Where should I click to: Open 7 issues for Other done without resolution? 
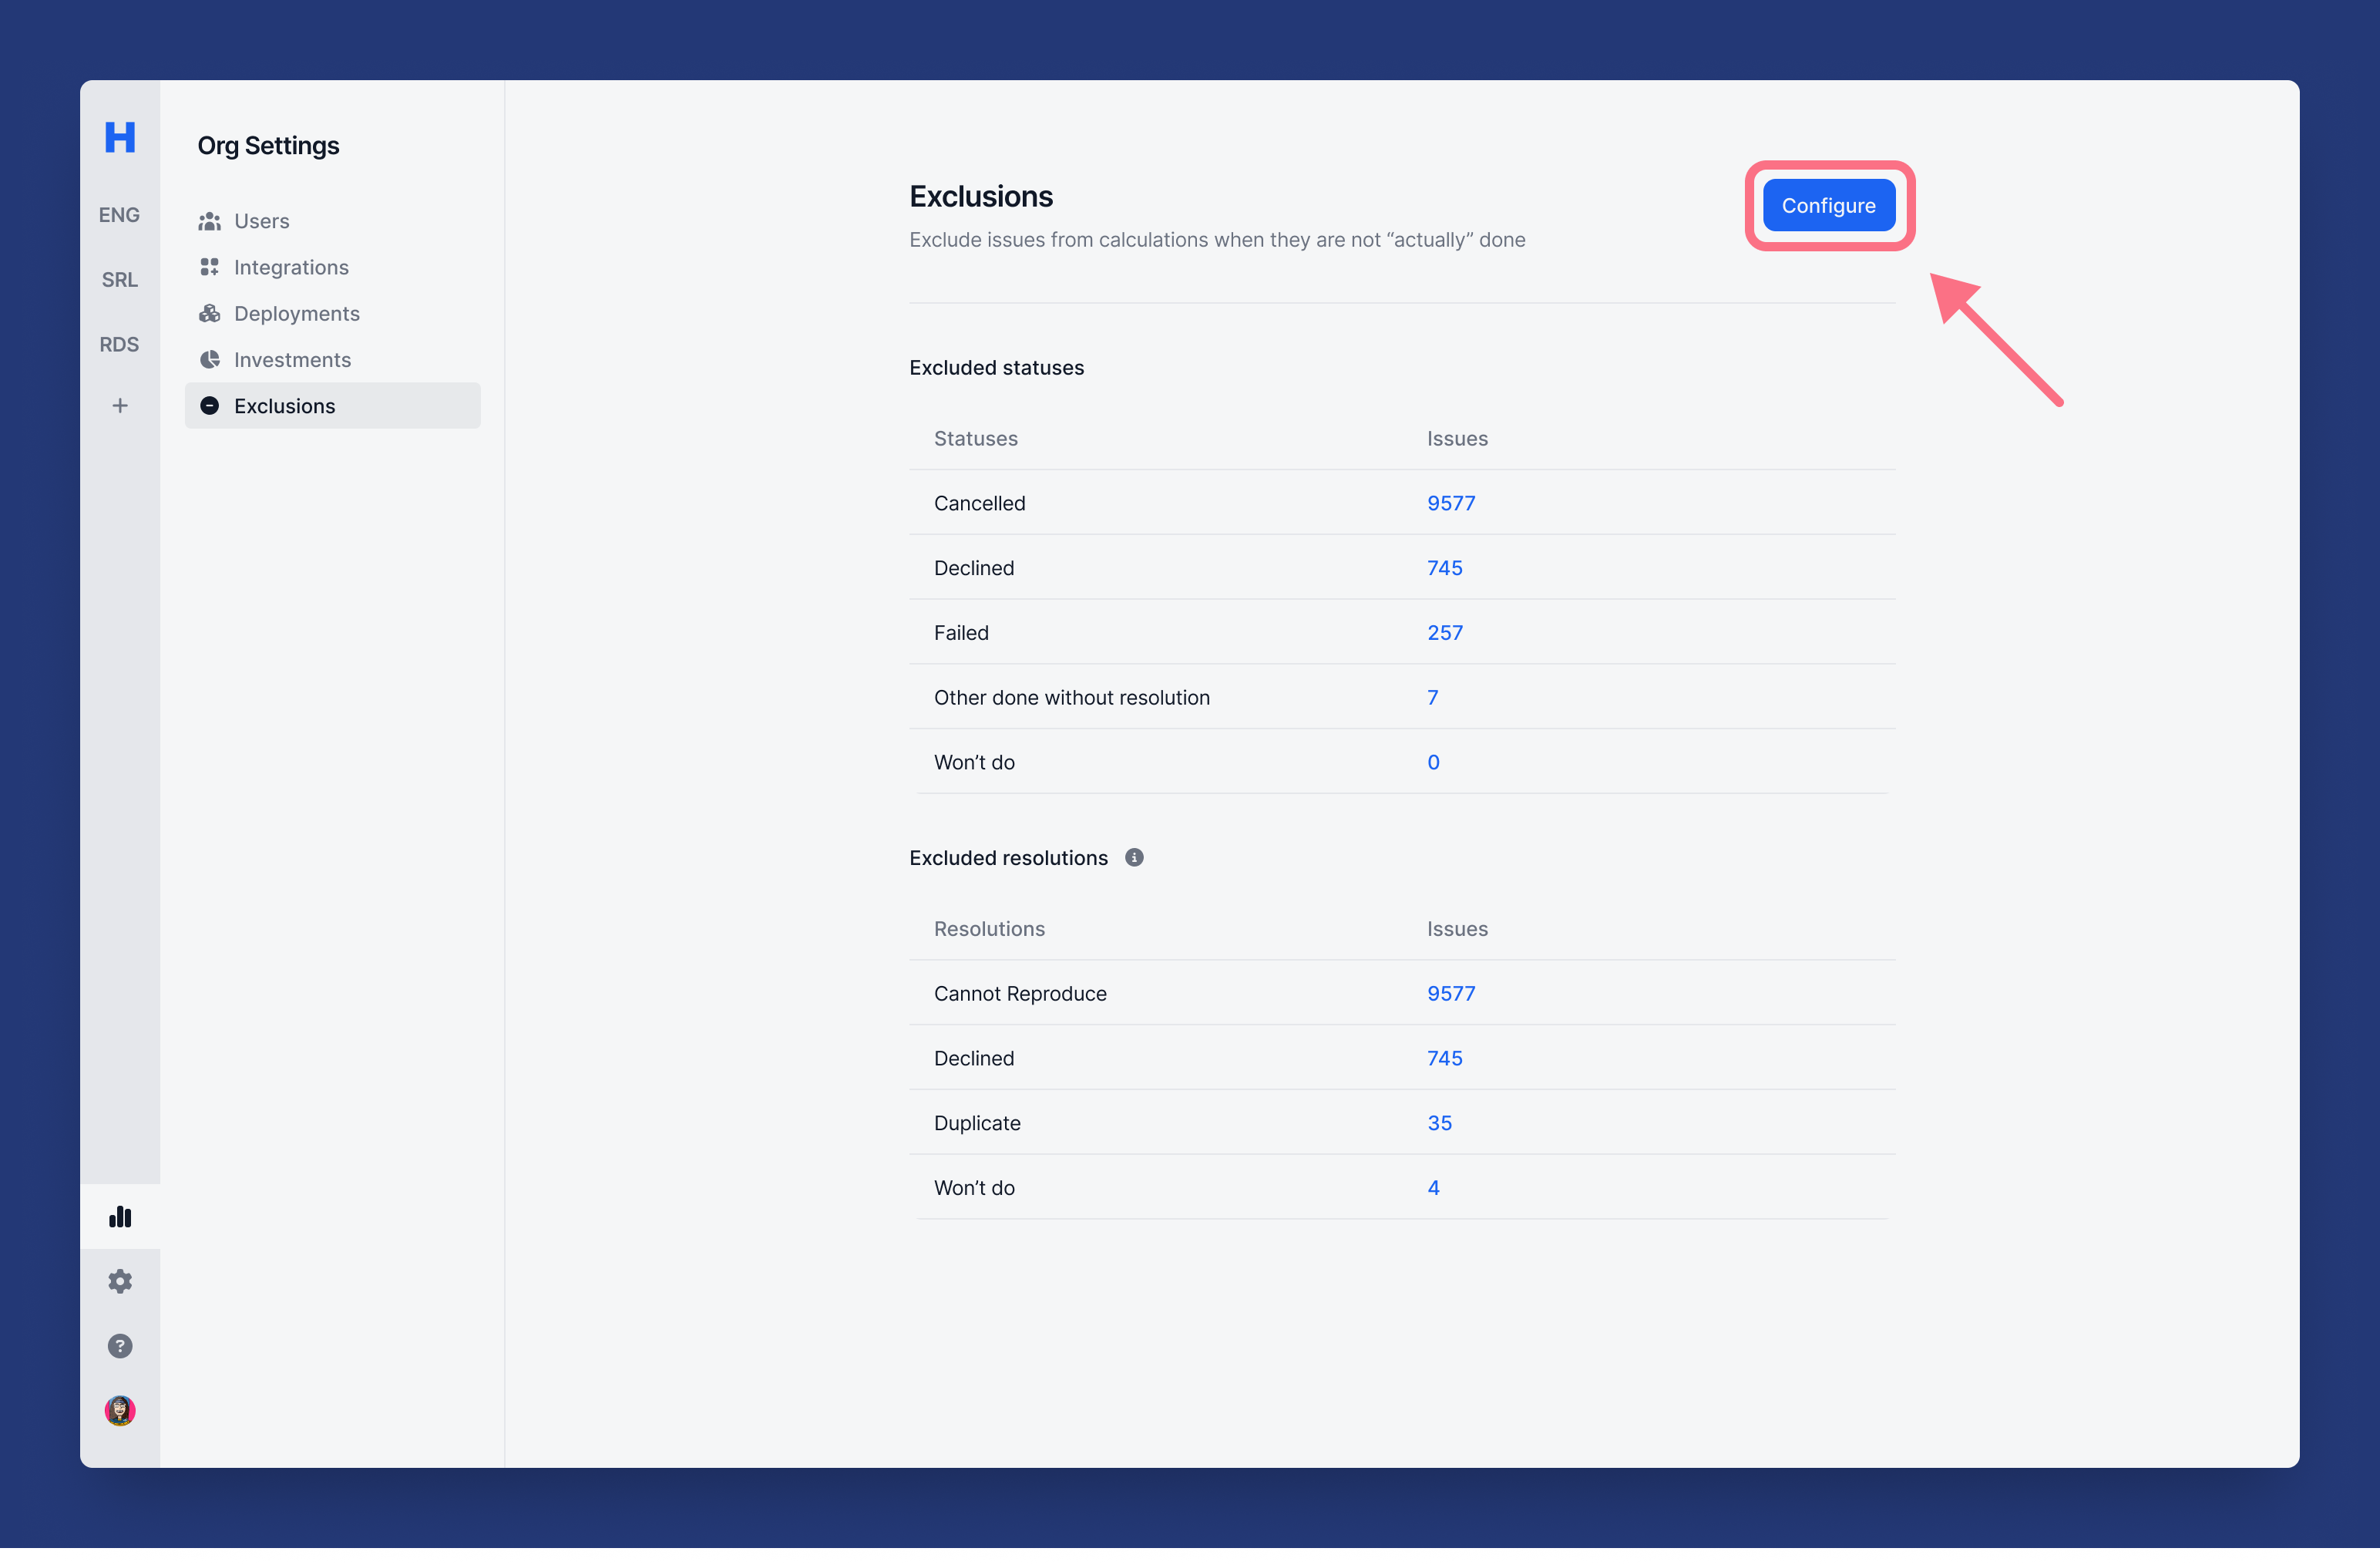(x=1432, y=697)
